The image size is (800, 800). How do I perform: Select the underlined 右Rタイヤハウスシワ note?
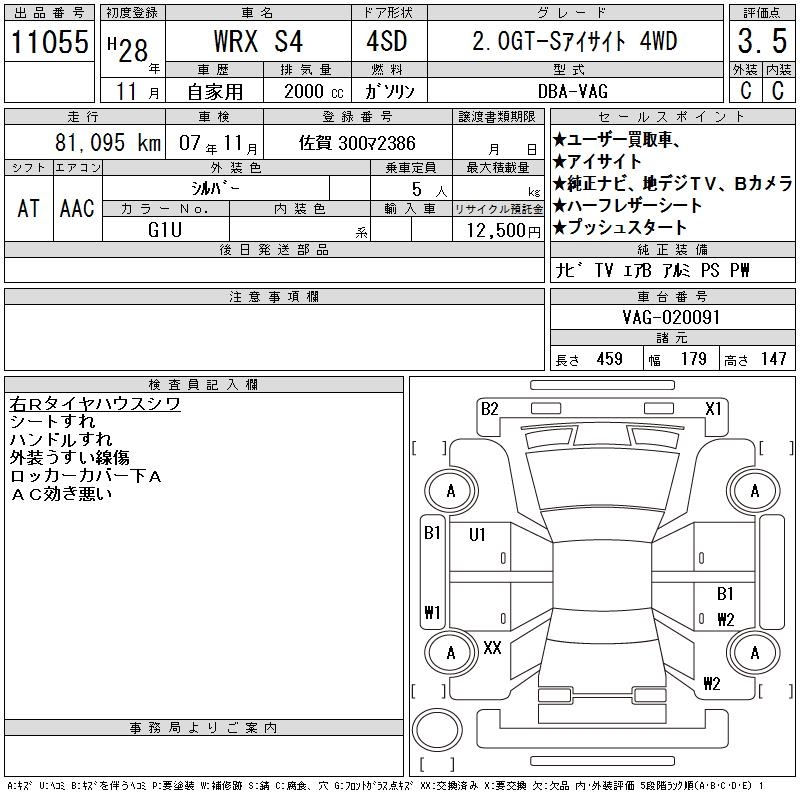coord(95,404)
